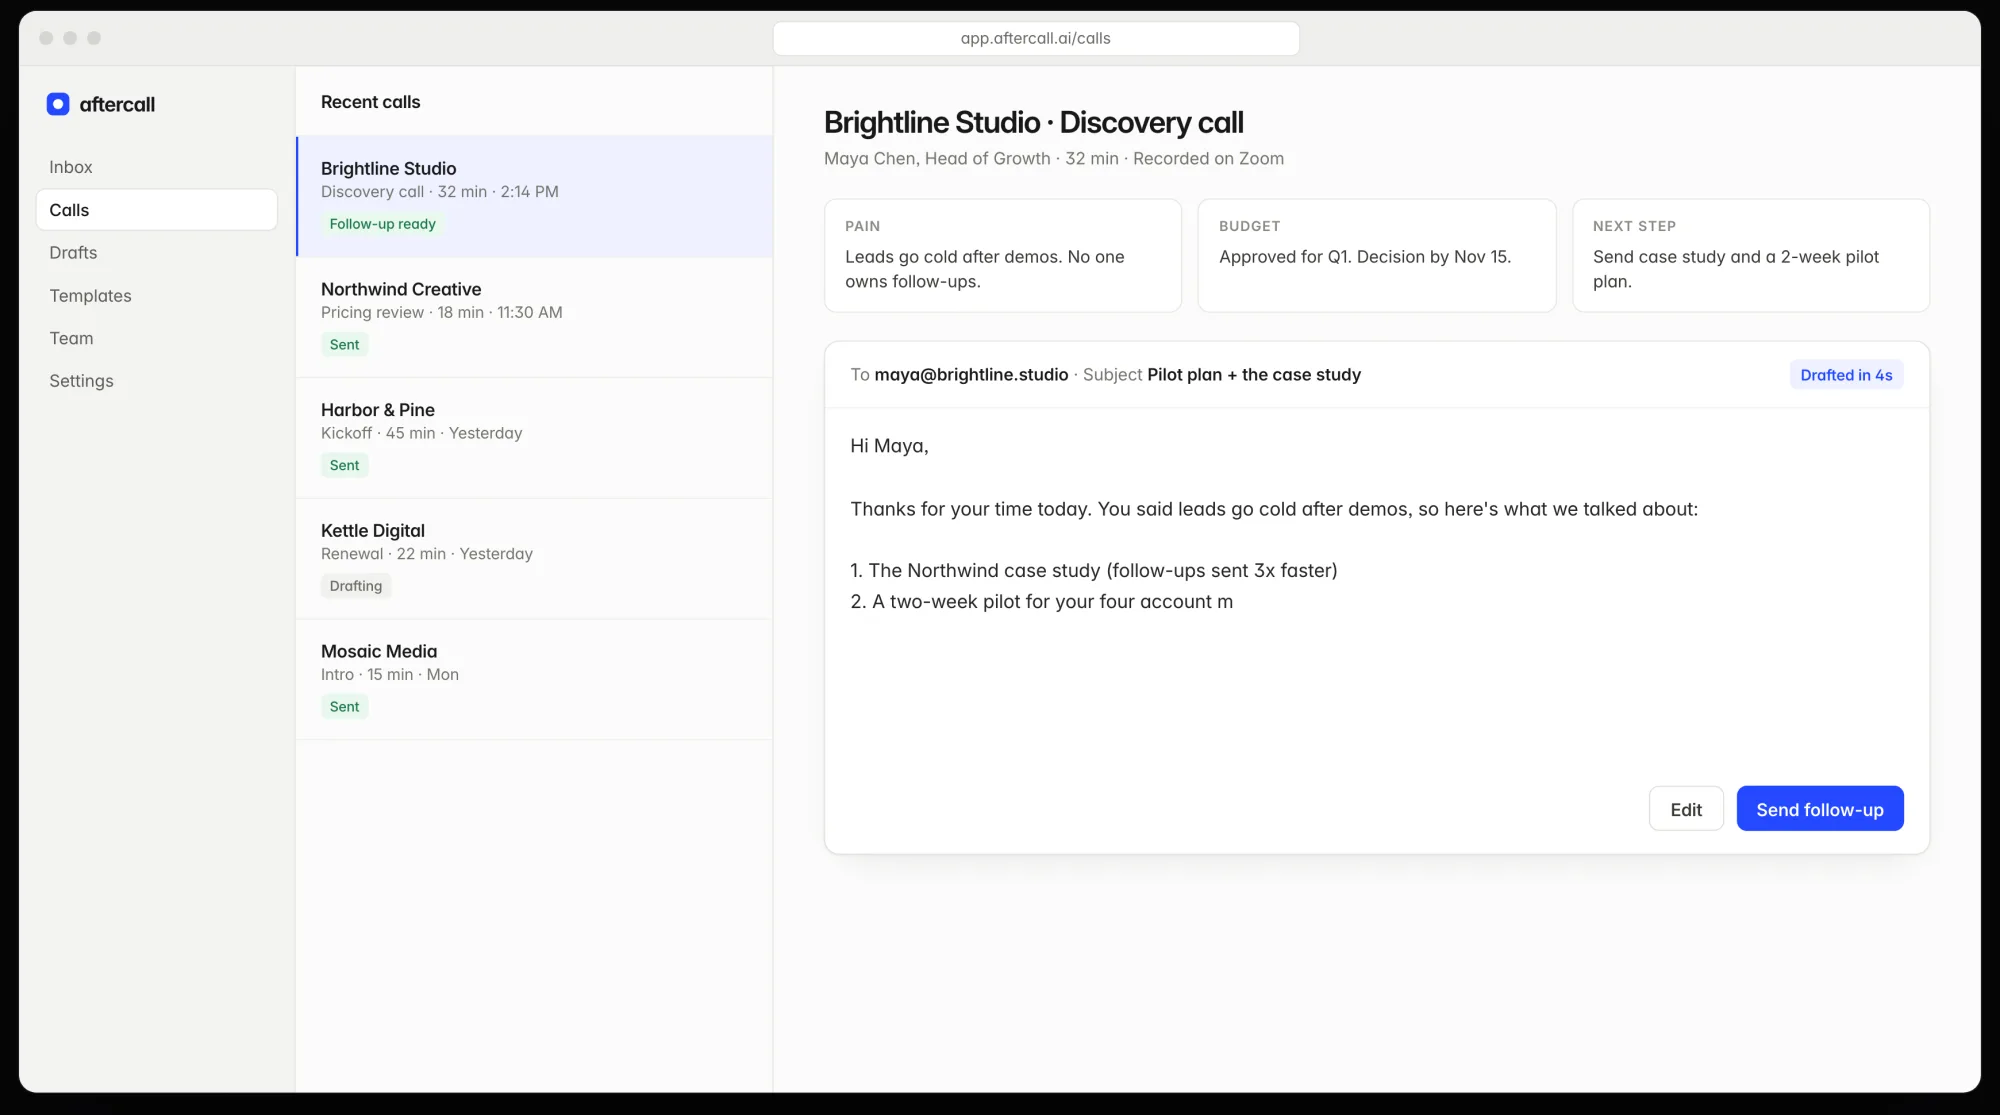Click 'Intro · 15 min · Mon' text
Viewport: 2000px width, 1115px height.
(390, 675)
